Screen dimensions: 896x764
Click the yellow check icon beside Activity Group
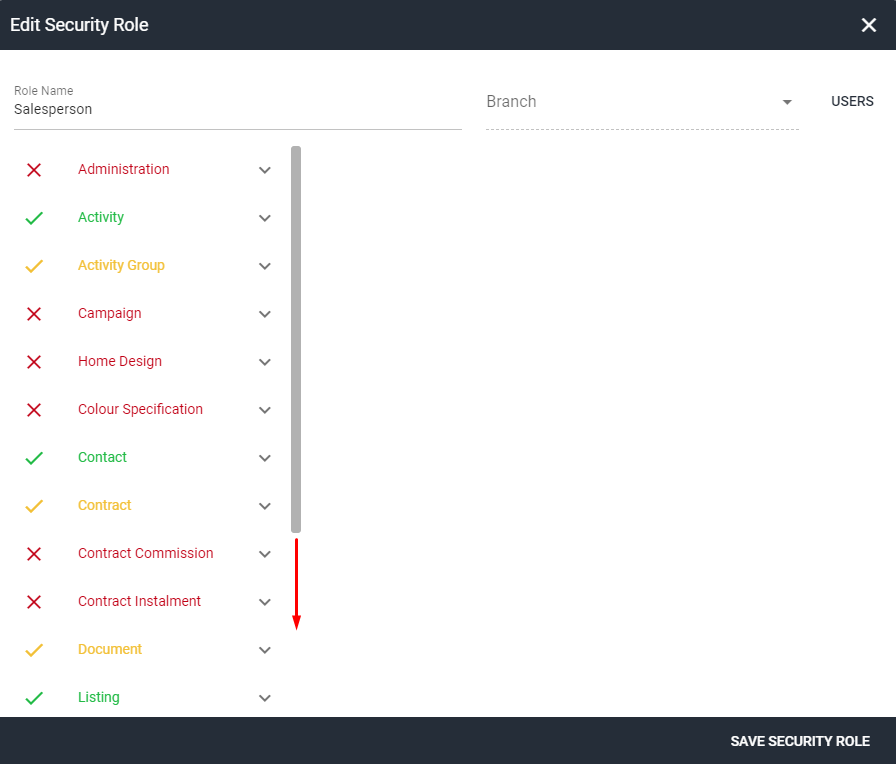(x=34, y=266)
